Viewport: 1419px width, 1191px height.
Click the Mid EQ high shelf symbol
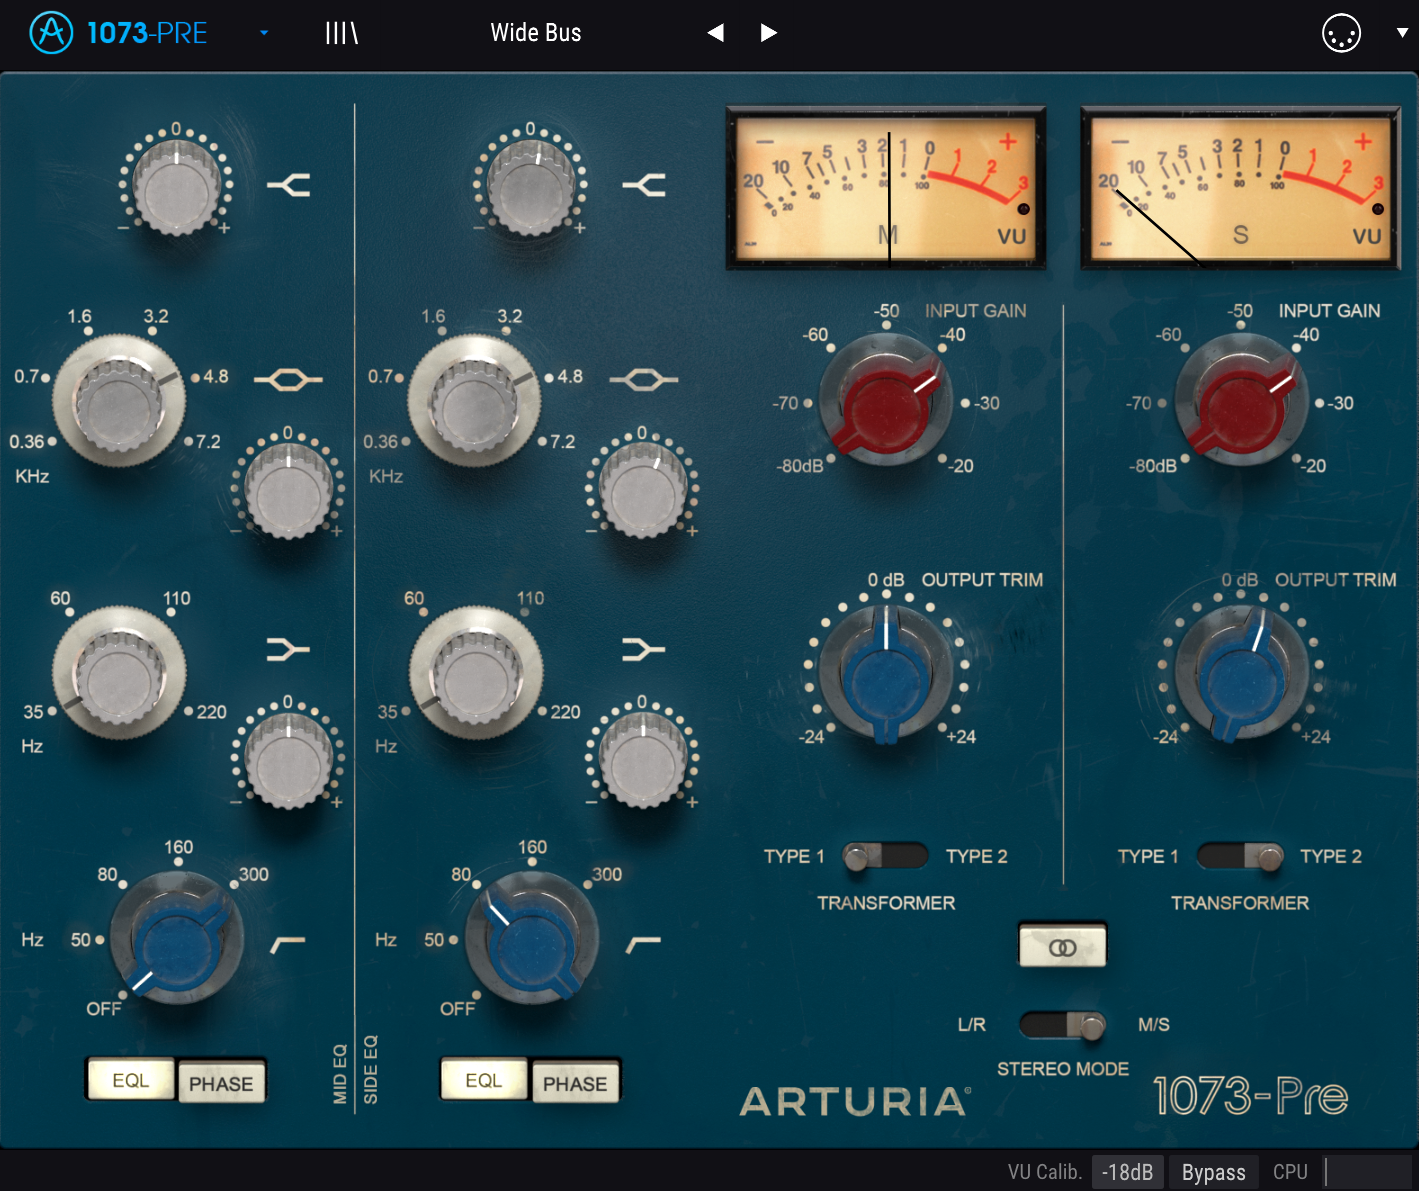(288, 185)
